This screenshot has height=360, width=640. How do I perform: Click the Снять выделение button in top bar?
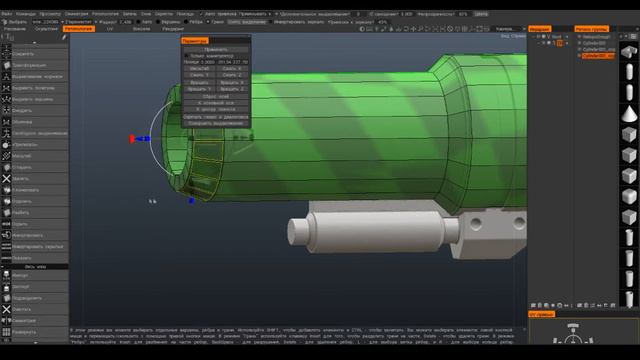[247, 22]
